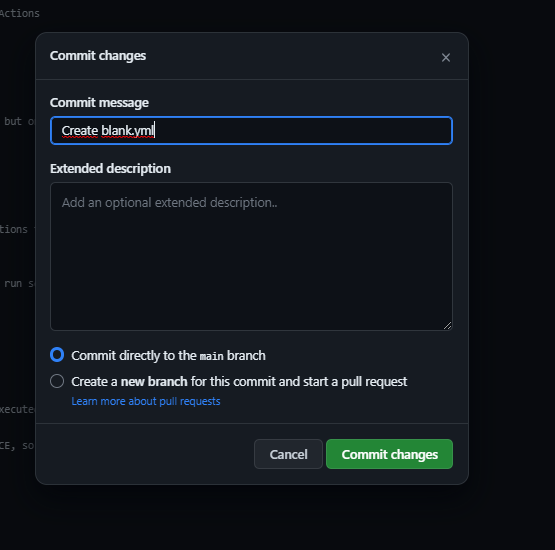Click the green Commit changes button
The image size is (555, 550).
coord(389,454)
